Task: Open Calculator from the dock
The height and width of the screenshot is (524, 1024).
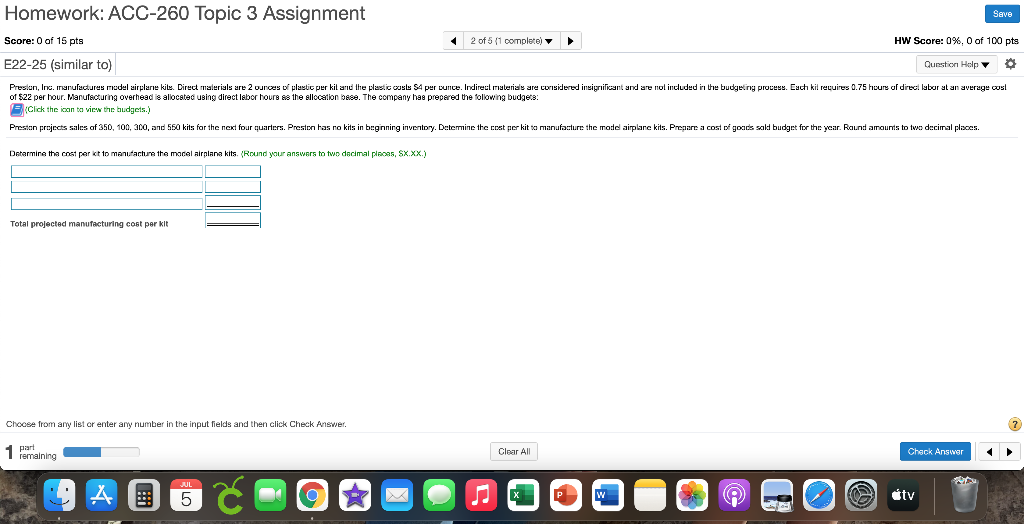Action: pos(144,495)
